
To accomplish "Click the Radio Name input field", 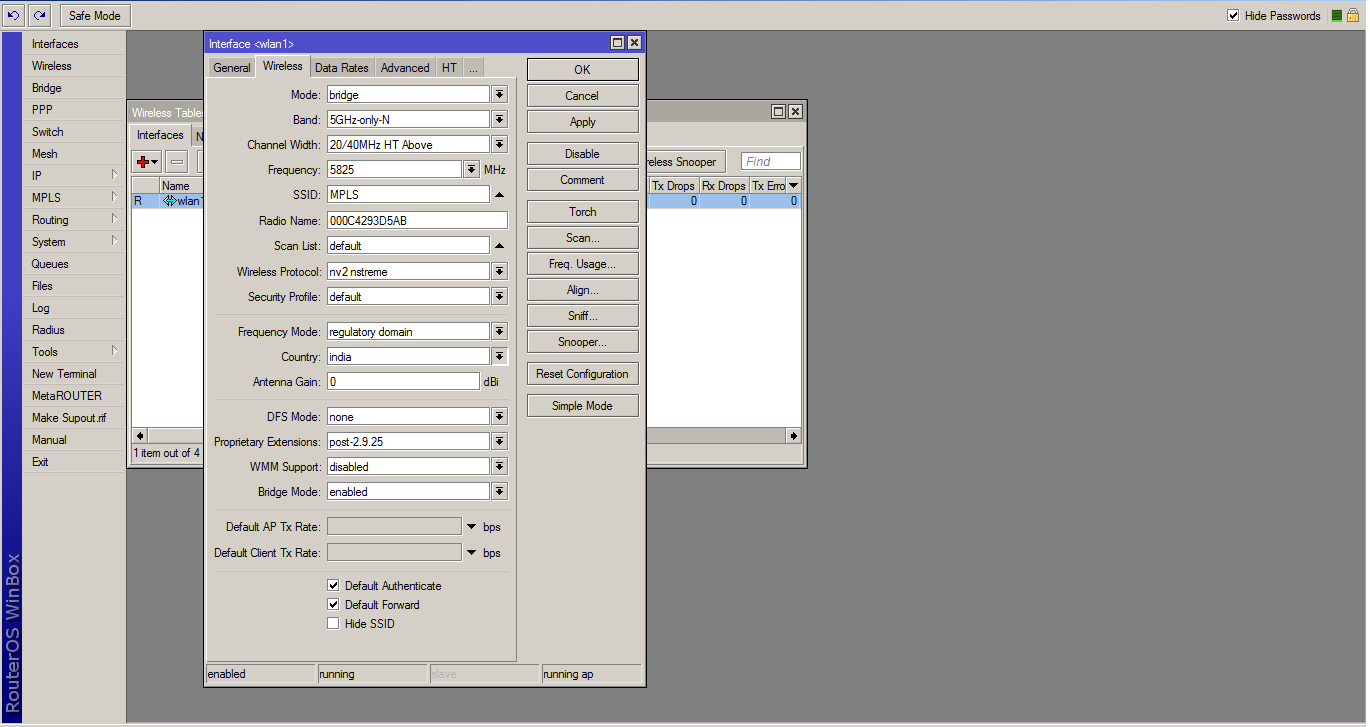I will [x=416, y=220].
